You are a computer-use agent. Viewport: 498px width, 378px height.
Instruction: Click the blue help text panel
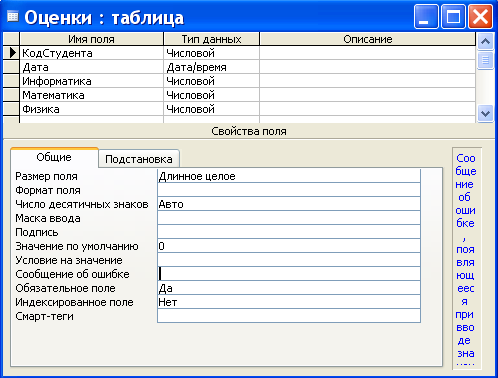point(466,259)
